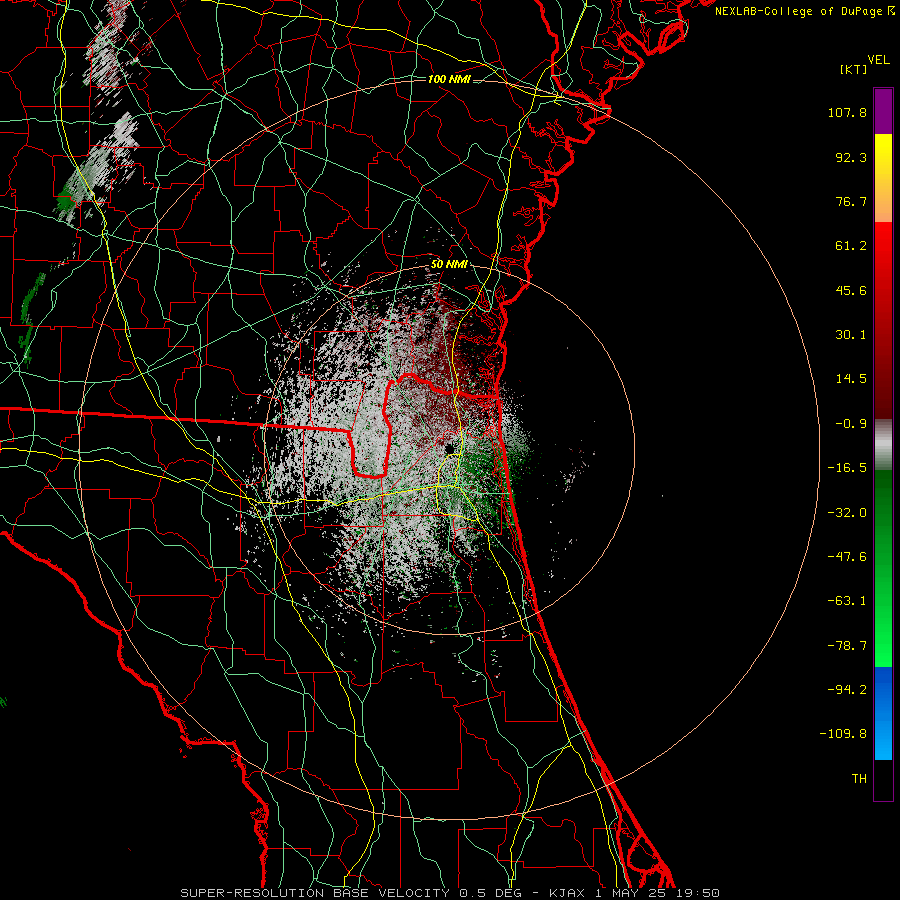Pick the purple segment of the color bar
The image size is (900, 900).
pyautogui.click(x=883, y=111)
